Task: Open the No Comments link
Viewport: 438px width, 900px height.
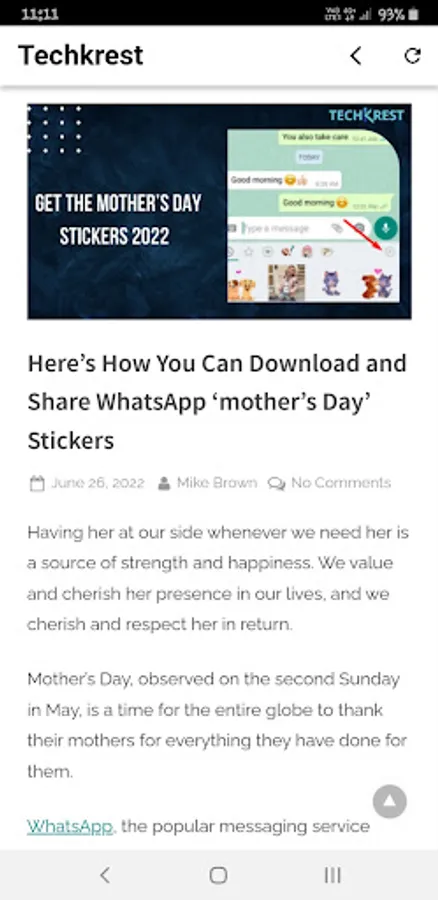Action: click(x=341, y=483)
